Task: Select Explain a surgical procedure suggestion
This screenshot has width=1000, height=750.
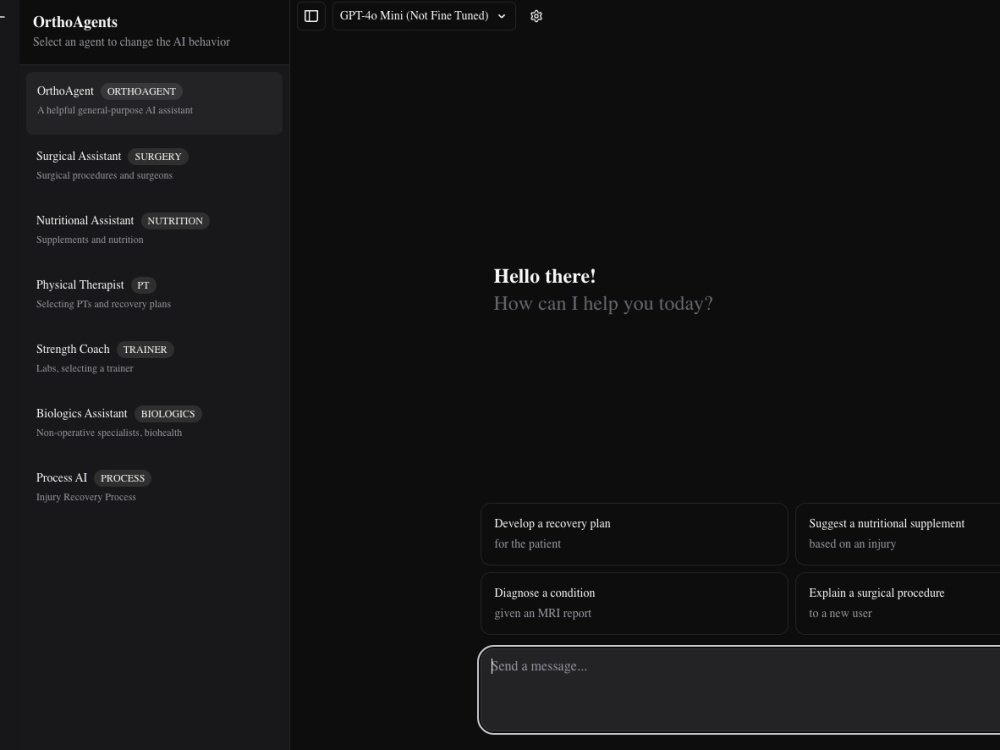Action: [898, 603]
